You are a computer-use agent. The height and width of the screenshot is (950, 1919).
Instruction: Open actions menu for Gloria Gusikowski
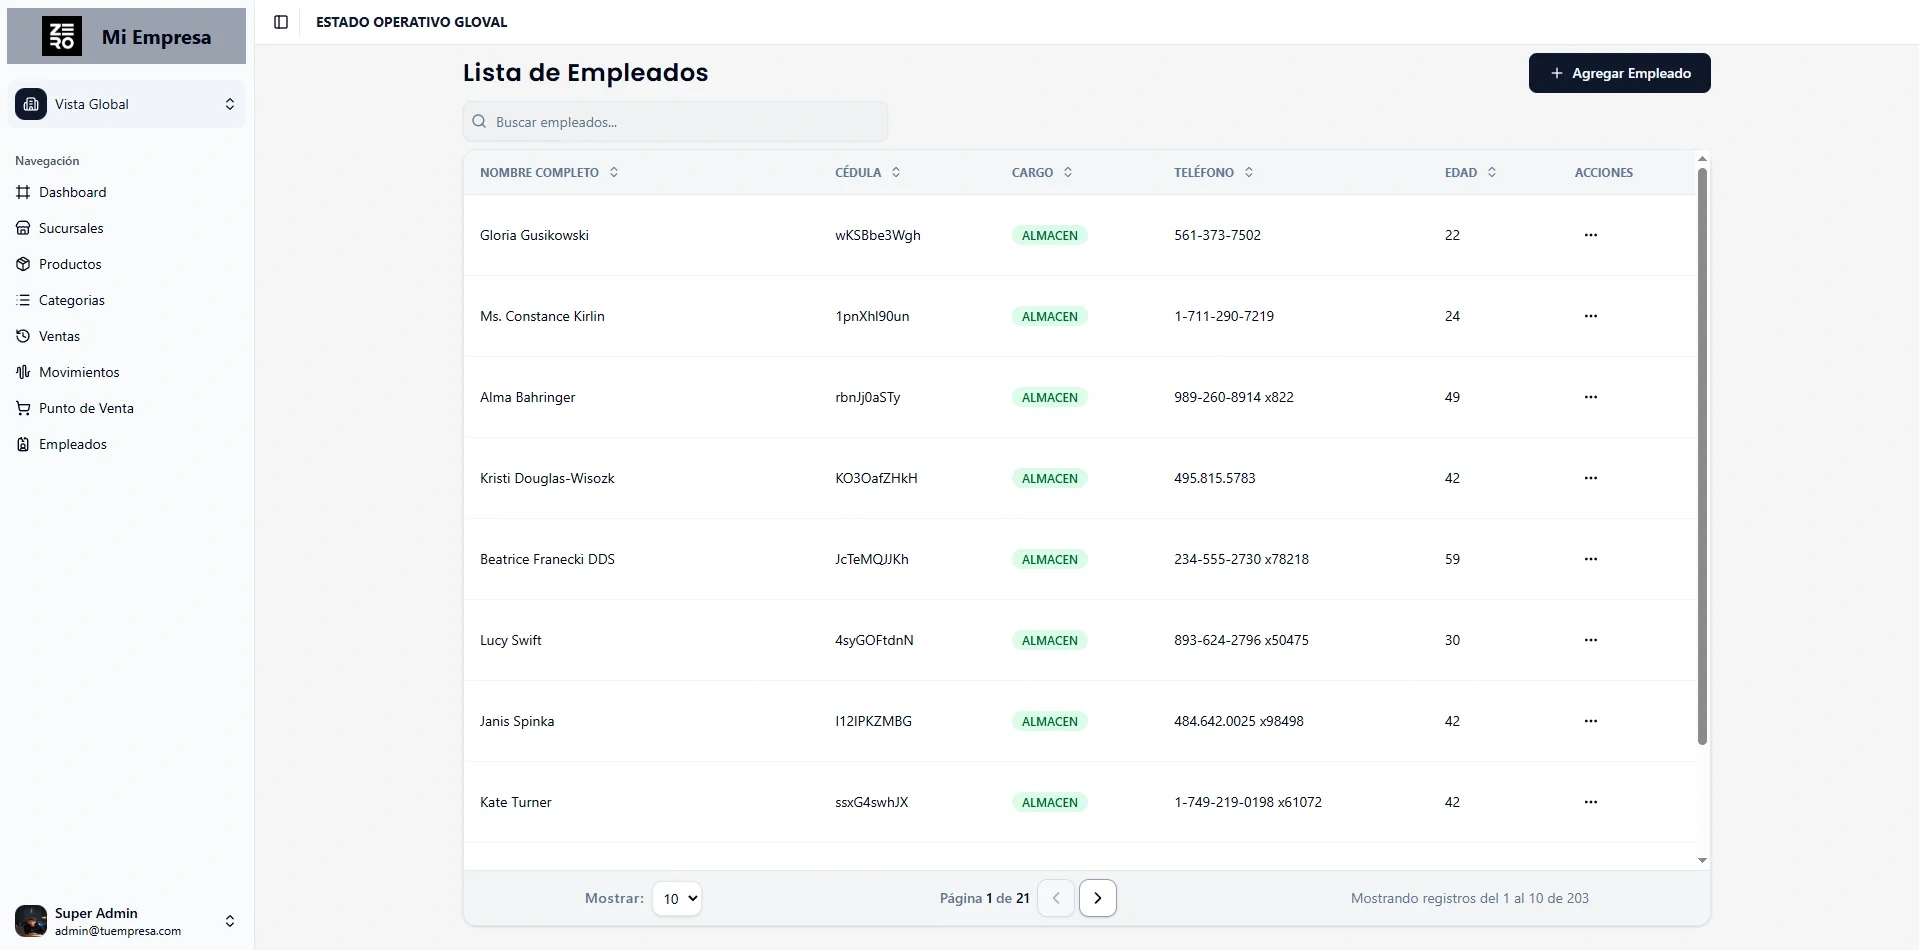[1591, 235]
